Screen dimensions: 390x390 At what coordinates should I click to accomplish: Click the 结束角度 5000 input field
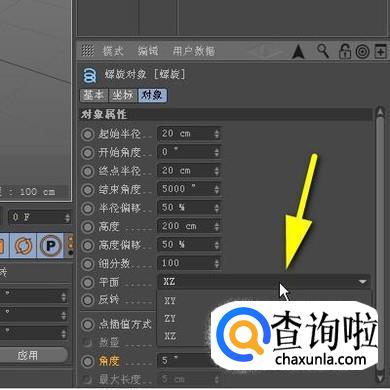tap(189, 189)
